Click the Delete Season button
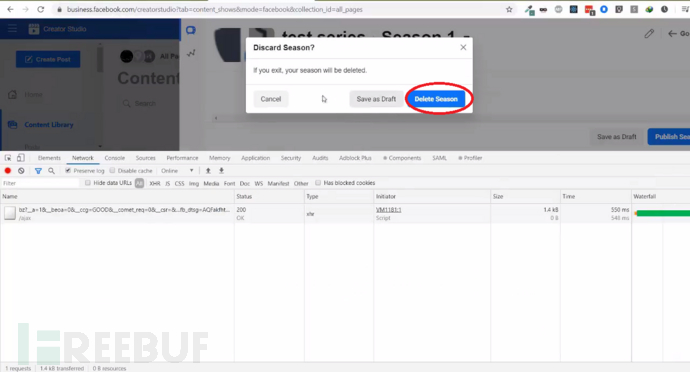 (x=436, y=99)
